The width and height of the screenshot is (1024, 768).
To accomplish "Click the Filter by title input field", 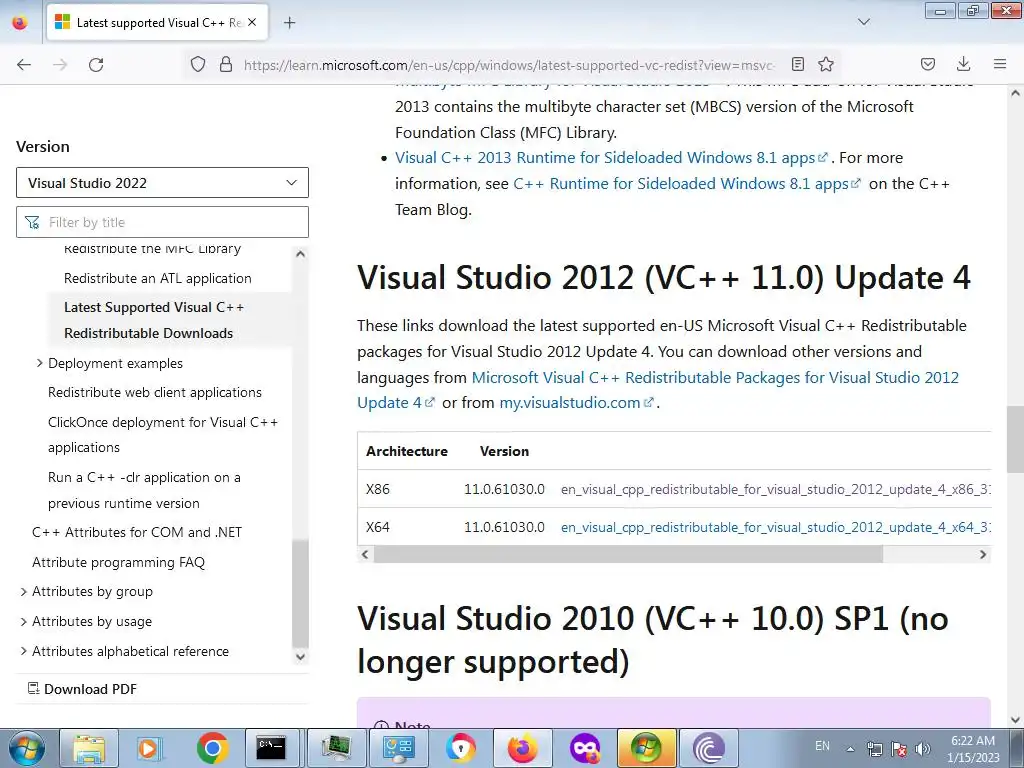I will (x=162, y=222).
